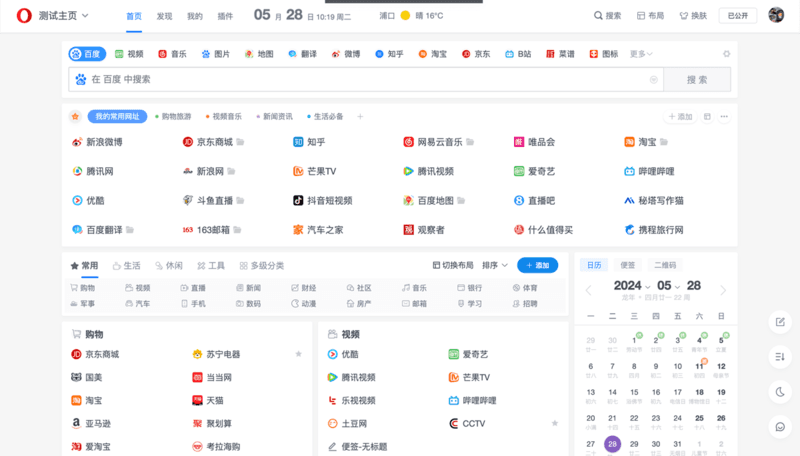This screenshot has height=456, width=800.
Task: Select 百度 search engine
Action: (x=87, y=54)
